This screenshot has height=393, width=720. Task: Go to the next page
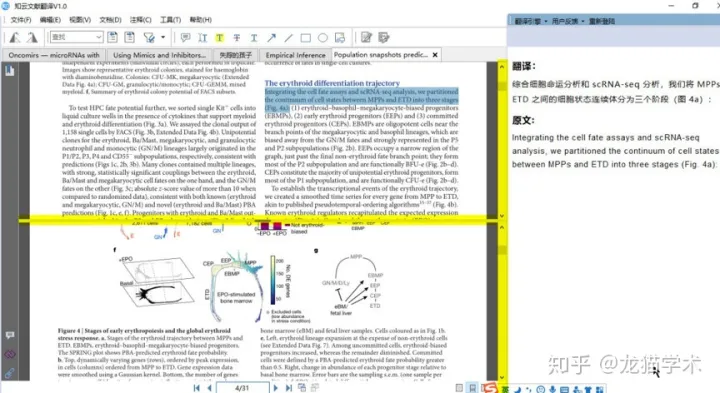click(275, 388)
